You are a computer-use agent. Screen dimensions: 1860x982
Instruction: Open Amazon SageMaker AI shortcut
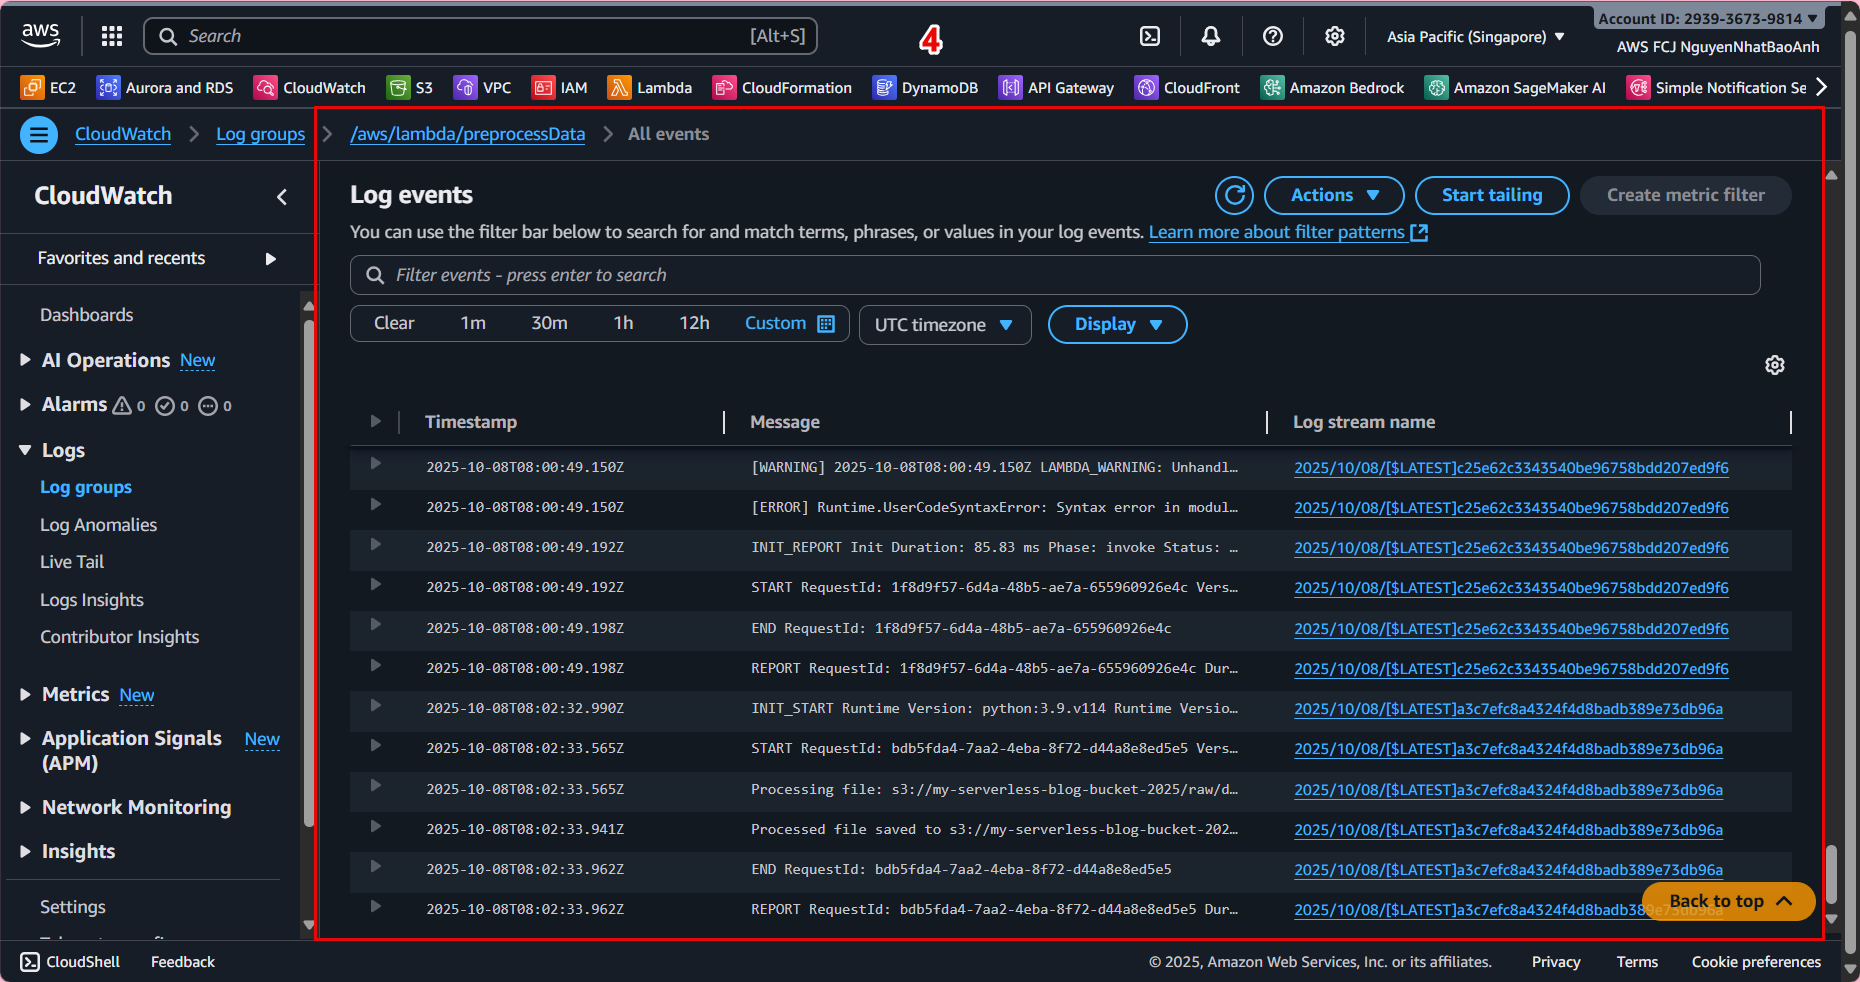click(1515, 88)
